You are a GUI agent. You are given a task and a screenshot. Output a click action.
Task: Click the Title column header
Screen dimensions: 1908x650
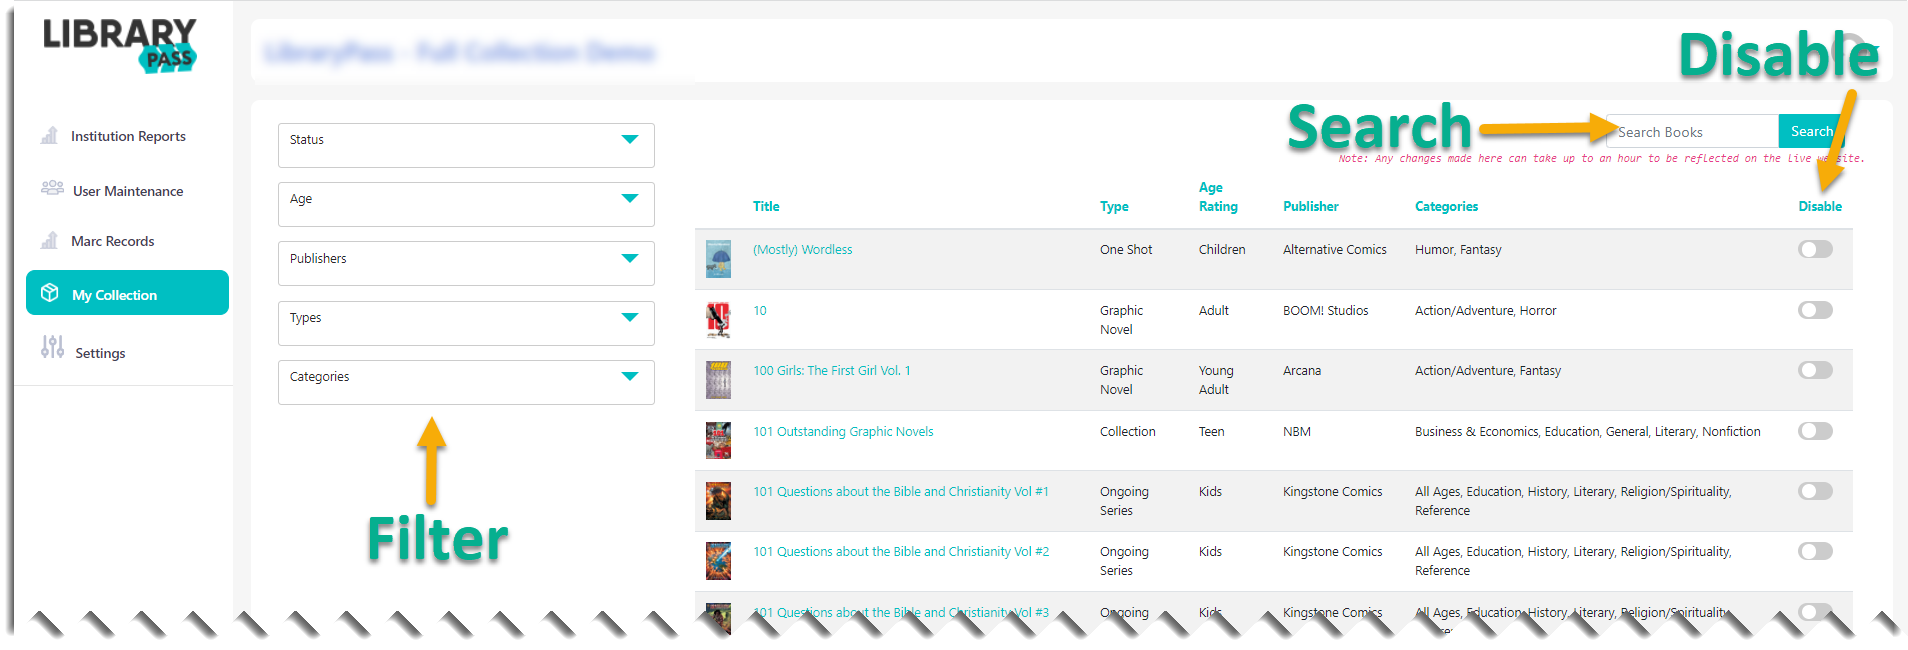tap(766, 207)
